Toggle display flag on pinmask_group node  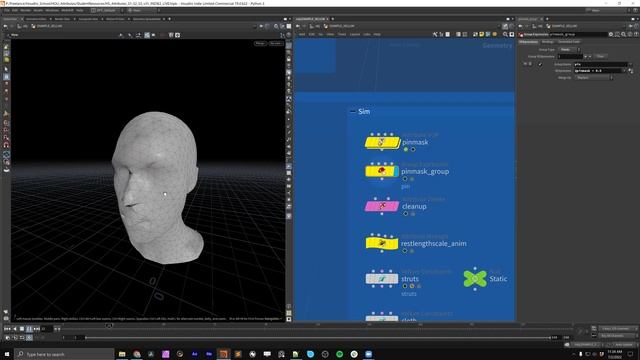pyautogui.click(x=396, y=171)
